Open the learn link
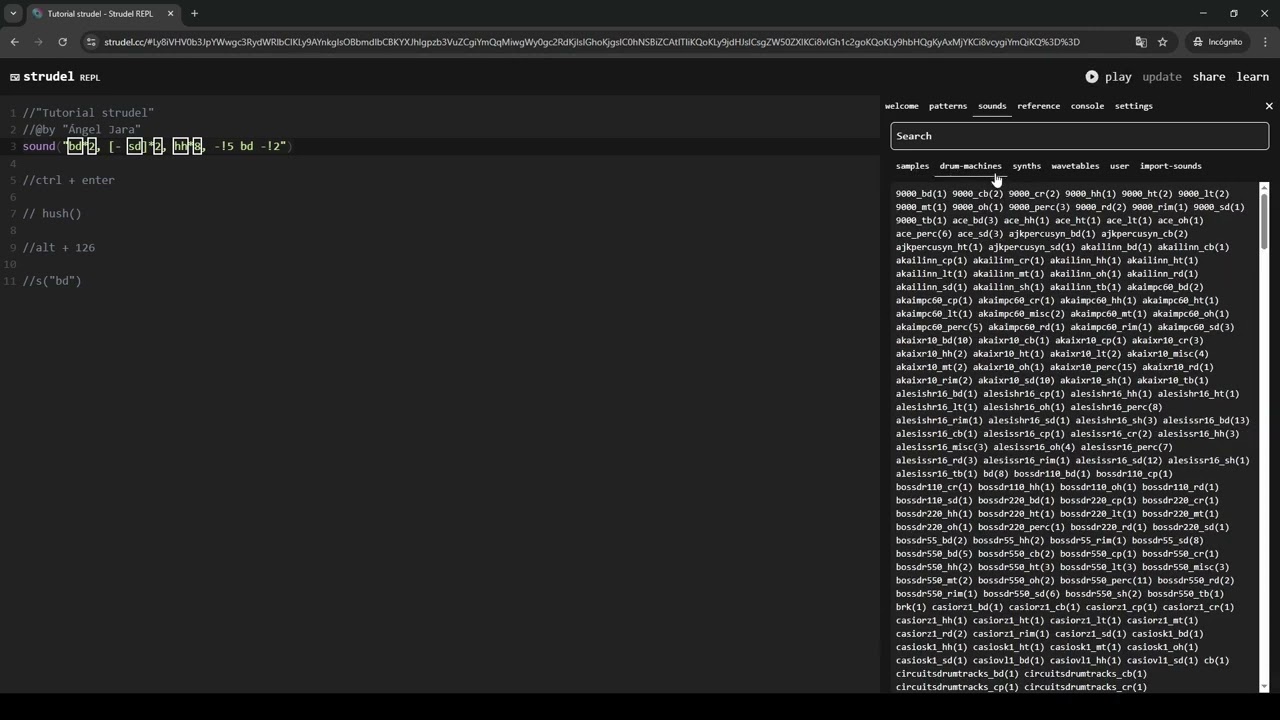The width and height of the screenshot is (1280, 720). point(1253,77)
